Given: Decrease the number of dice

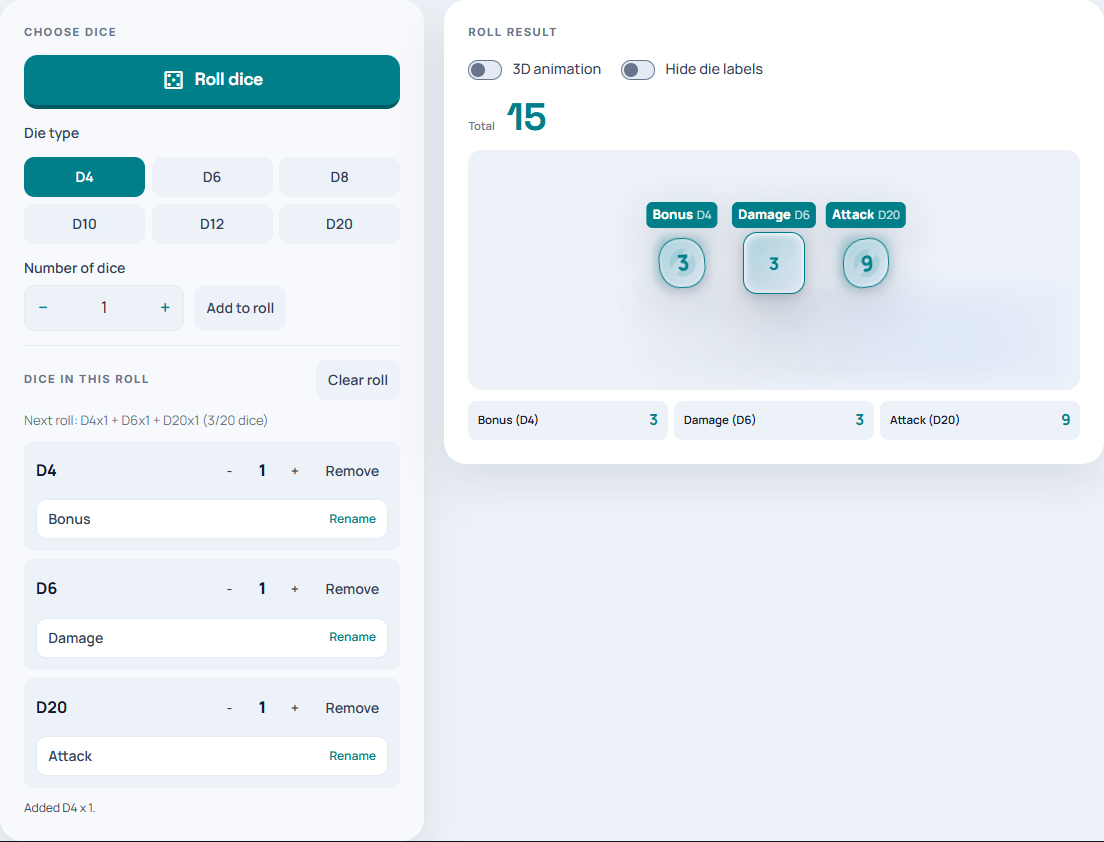Looking at the screenshot, I should (x=43, y=308).
